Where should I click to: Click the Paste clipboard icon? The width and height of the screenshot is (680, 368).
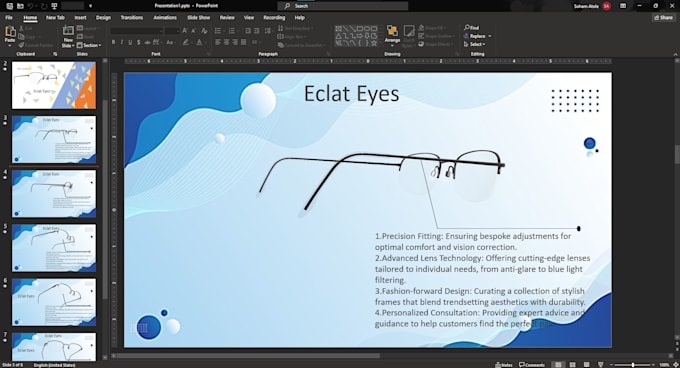[x=10, y=31]
